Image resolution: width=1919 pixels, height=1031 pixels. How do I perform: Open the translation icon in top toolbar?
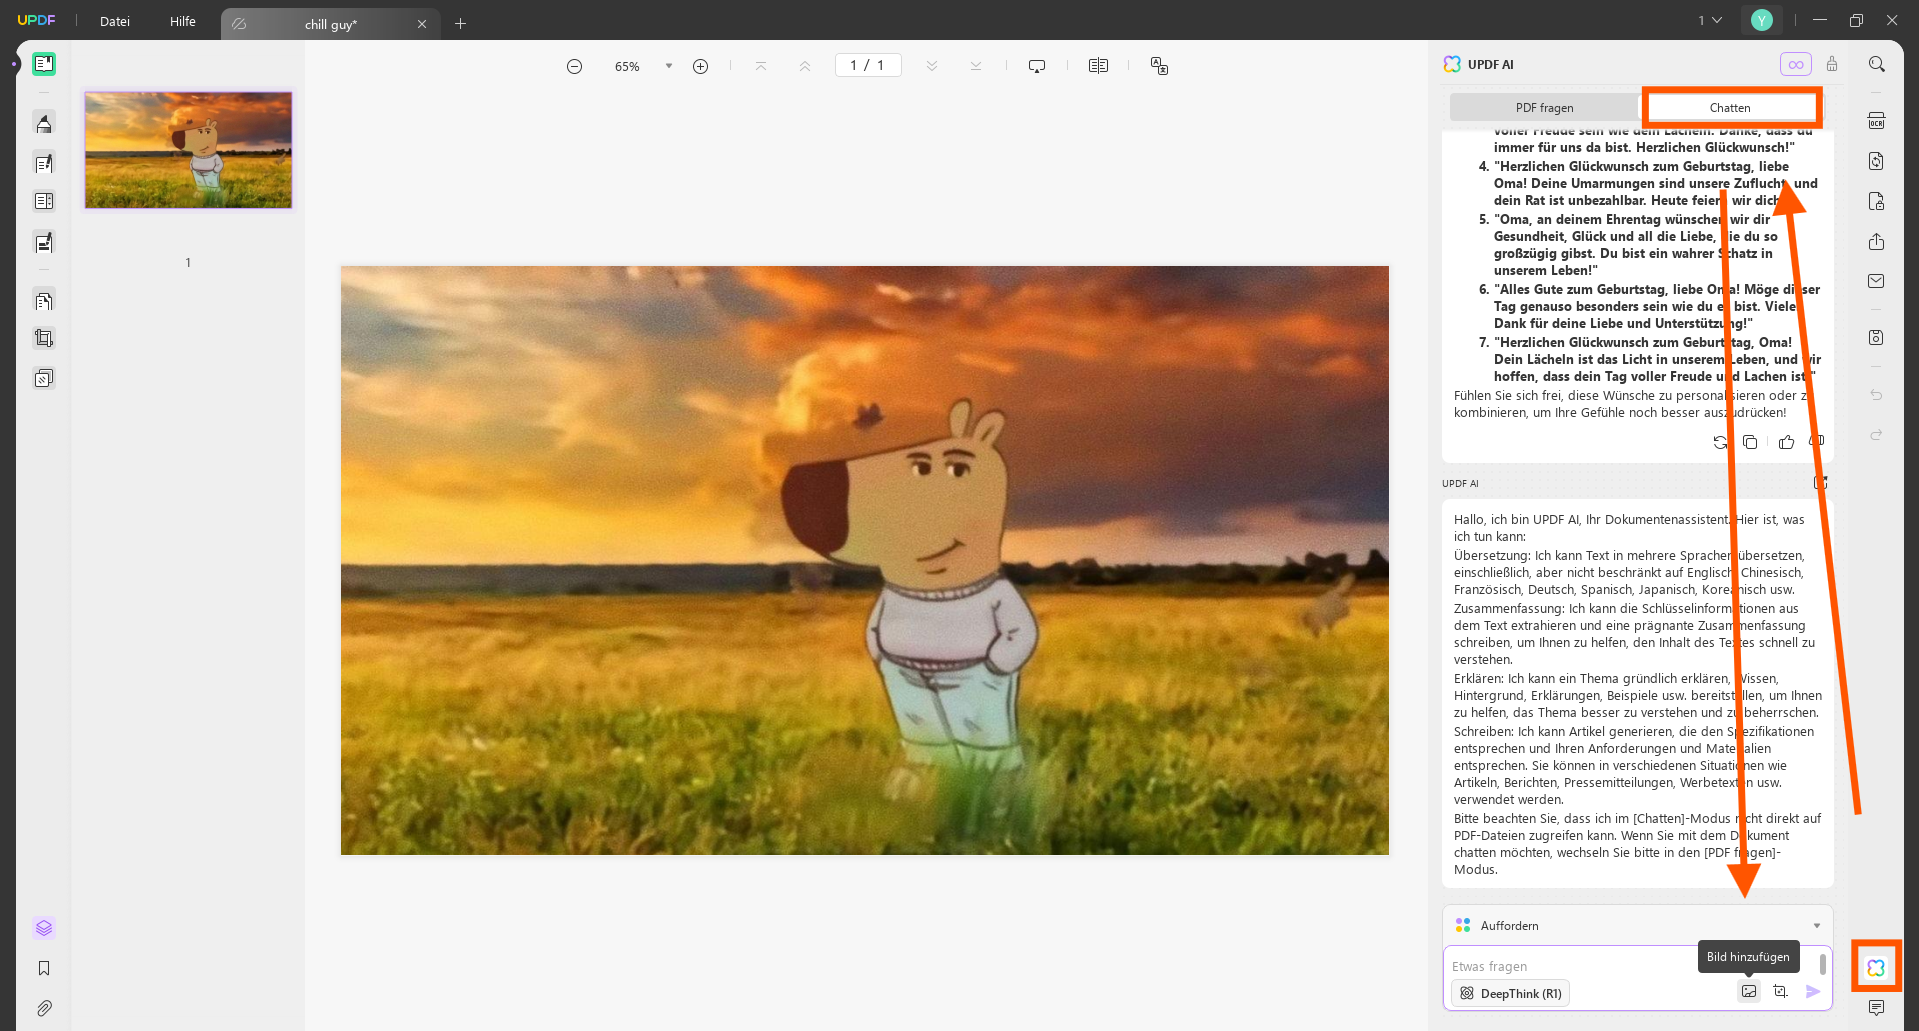1159,66
